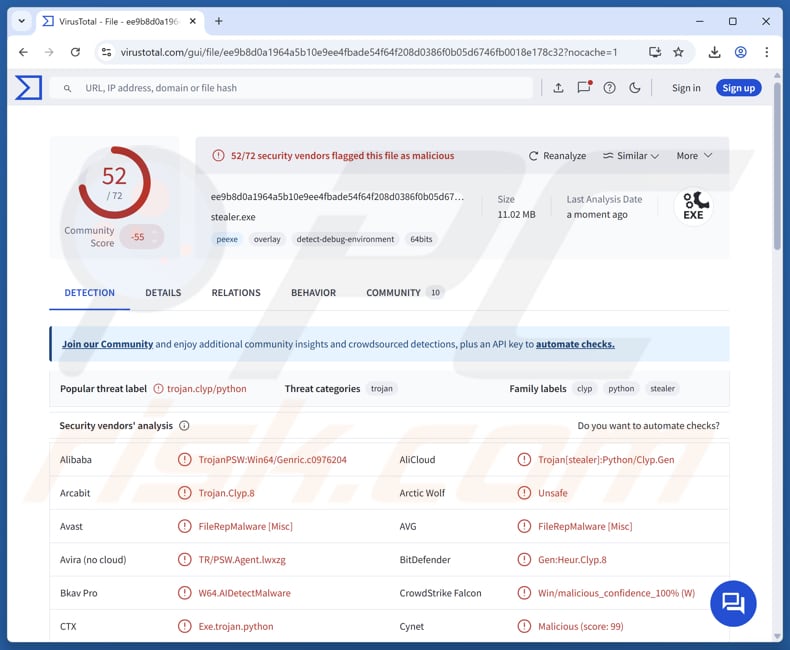Screen dimensions: 790x650
Task: Expand the Similar dropdown
Action: tap(631, 156)
